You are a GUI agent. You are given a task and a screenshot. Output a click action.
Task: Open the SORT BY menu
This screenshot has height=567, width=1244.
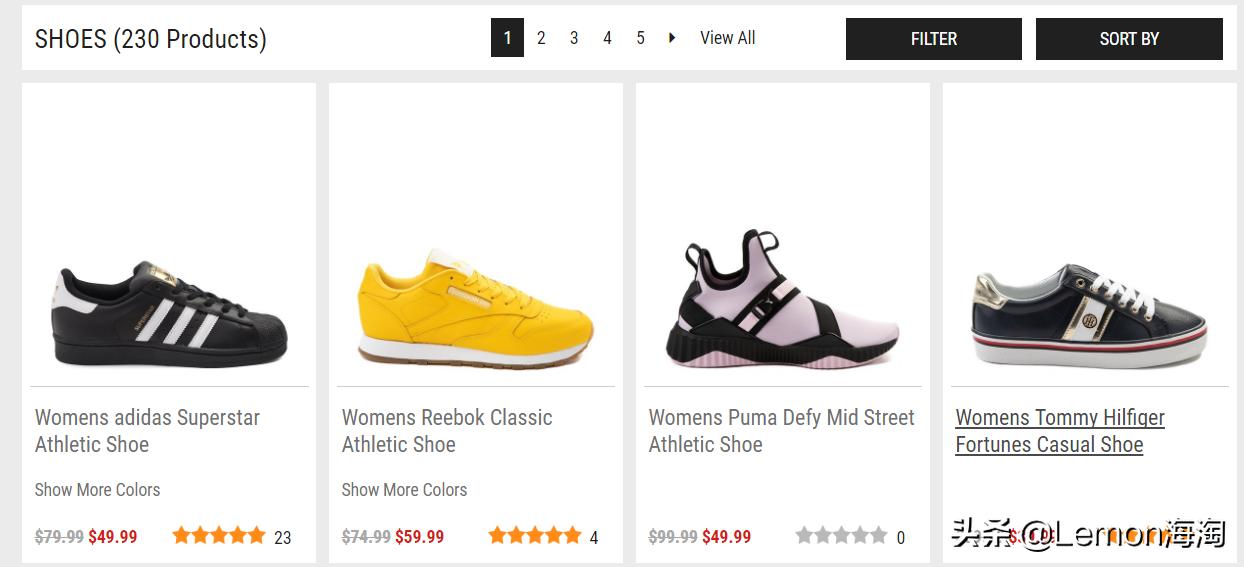point(1128,39)
